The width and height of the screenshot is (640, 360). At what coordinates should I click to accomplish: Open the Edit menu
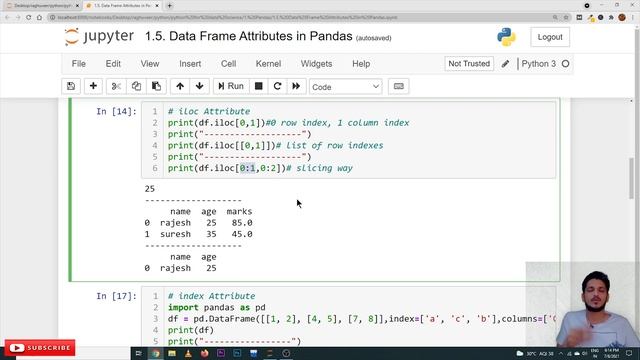(x=113, y=64)
